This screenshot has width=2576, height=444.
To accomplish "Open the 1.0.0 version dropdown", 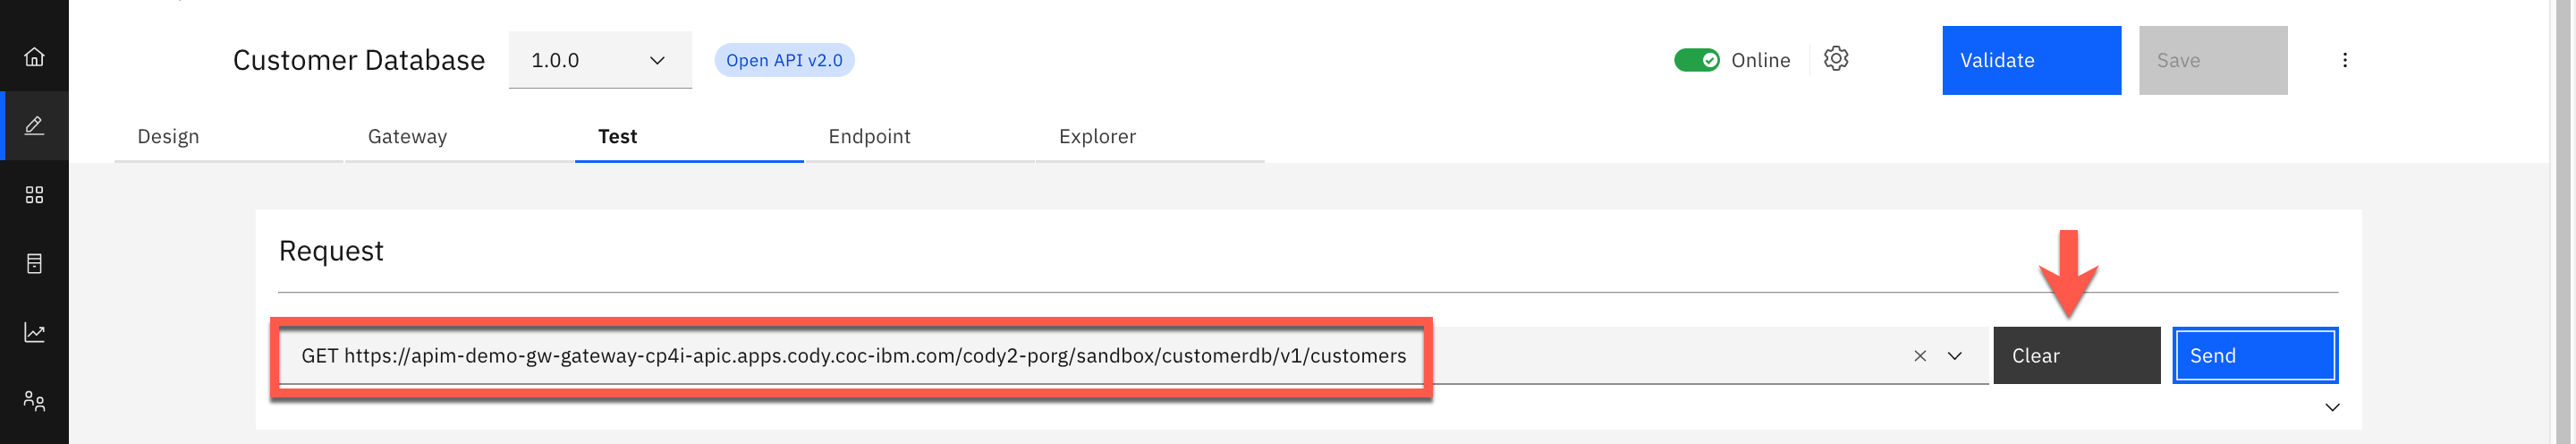I will (600, 60).
